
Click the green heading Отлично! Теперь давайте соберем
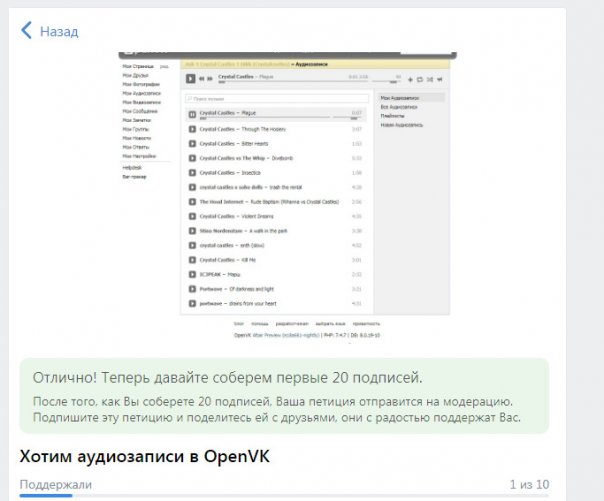[x=227, y=378]
